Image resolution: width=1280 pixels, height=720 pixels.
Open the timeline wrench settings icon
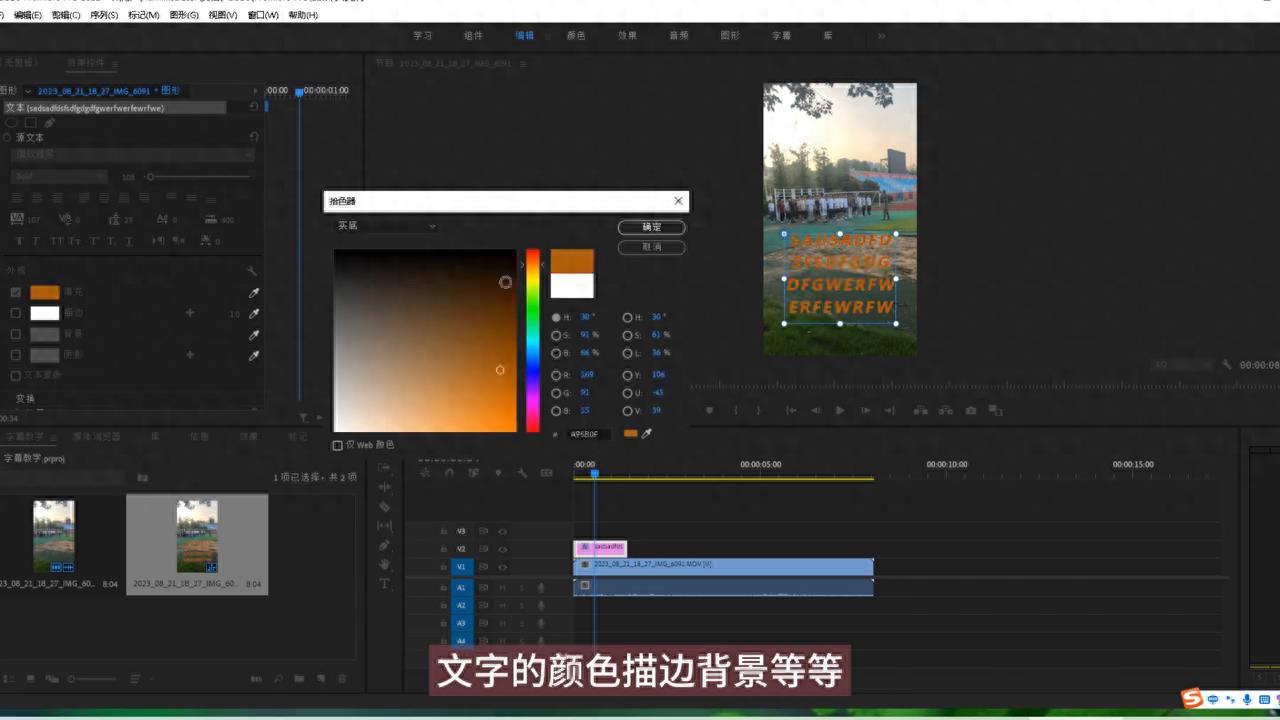(x=523, y=473)
